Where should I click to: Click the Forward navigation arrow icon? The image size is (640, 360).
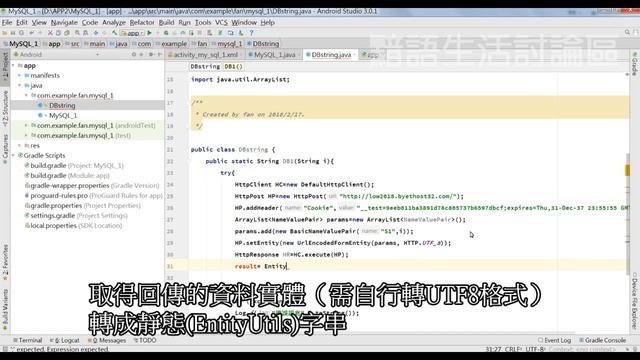click(x=104, y=33)
